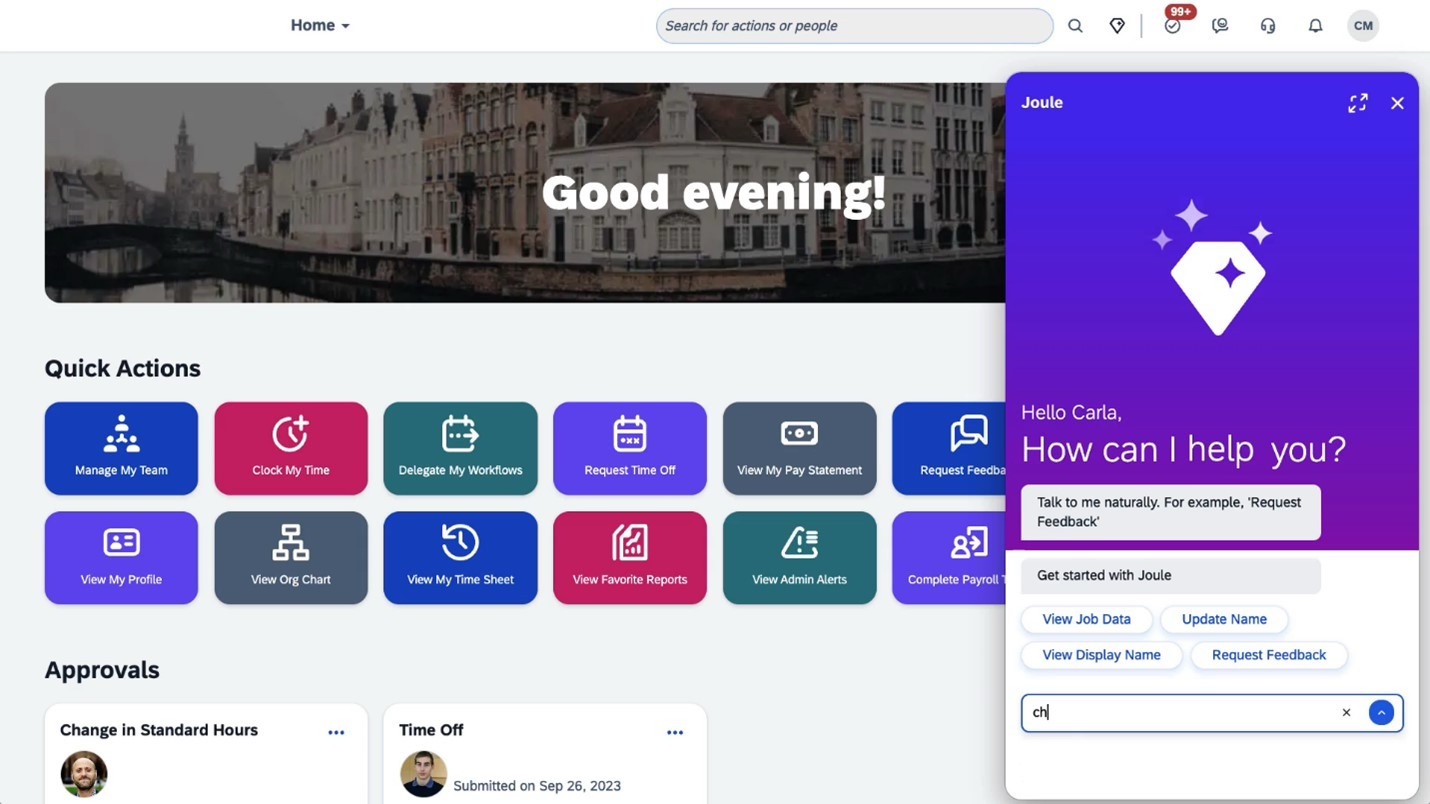Open the to-do checkmark icon with 99+ badge
1430x804 pixels.
(1172, 26)
